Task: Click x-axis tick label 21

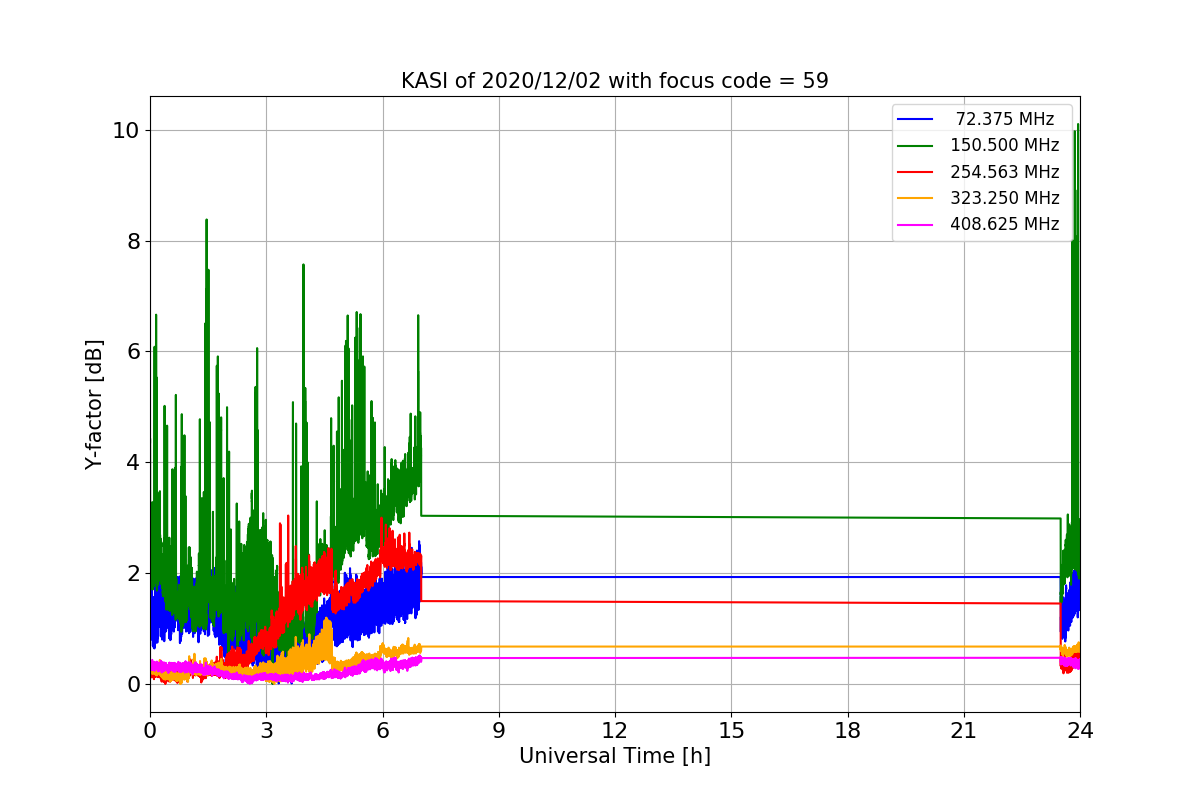Action: point(964,730)
